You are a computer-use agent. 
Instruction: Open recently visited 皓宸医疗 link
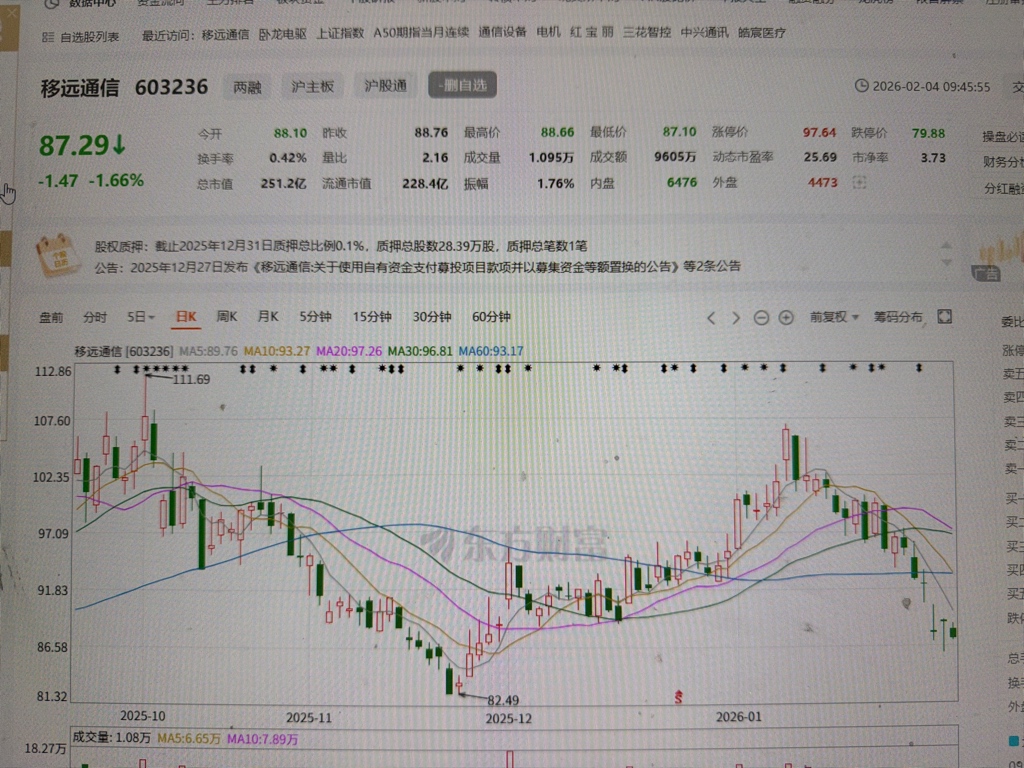(761, 32)
